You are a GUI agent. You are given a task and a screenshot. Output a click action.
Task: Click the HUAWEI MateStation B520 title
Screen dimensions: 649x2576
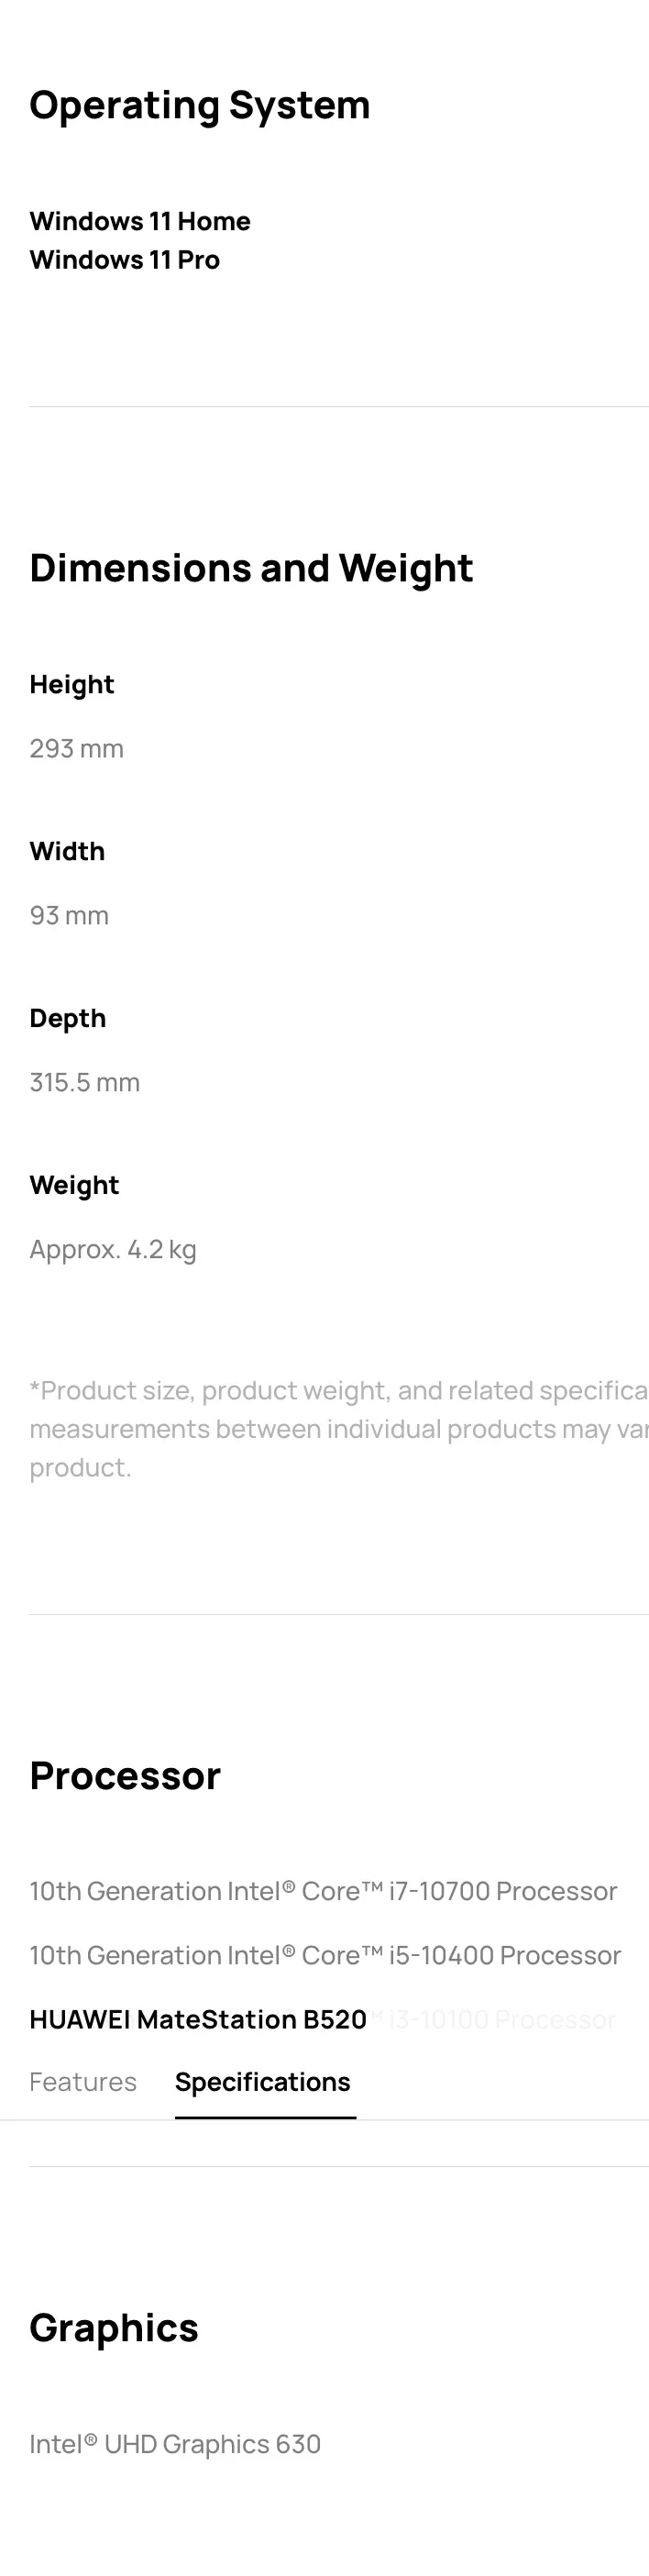tap(197, 2019)
